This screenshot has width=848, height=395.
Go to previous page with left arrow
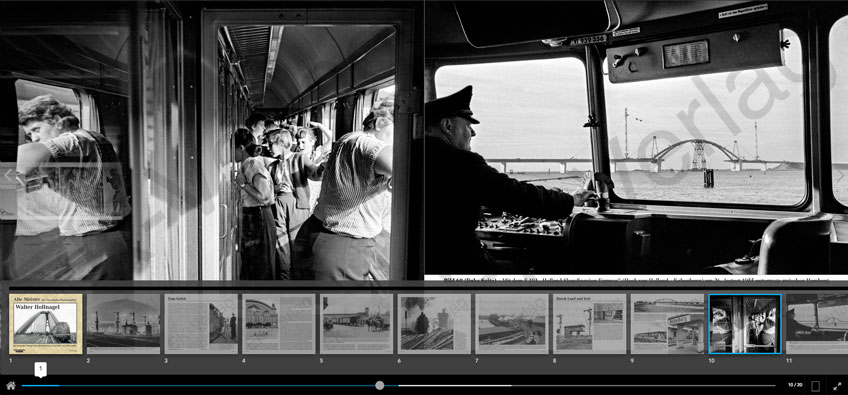pos(8,175)
